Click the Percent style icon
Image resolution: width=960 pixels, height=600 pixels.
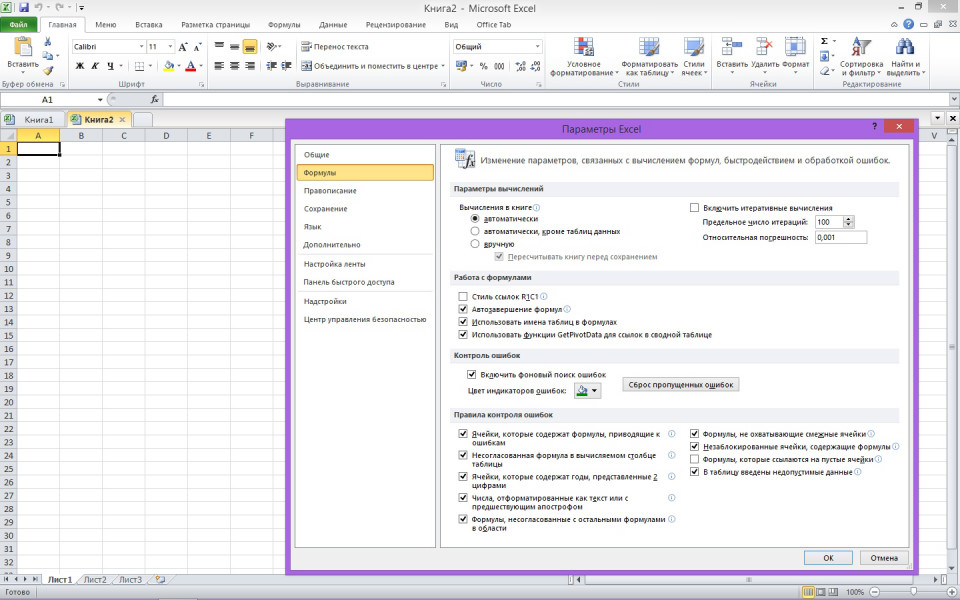pyautogui.click(x=484, y=66)
